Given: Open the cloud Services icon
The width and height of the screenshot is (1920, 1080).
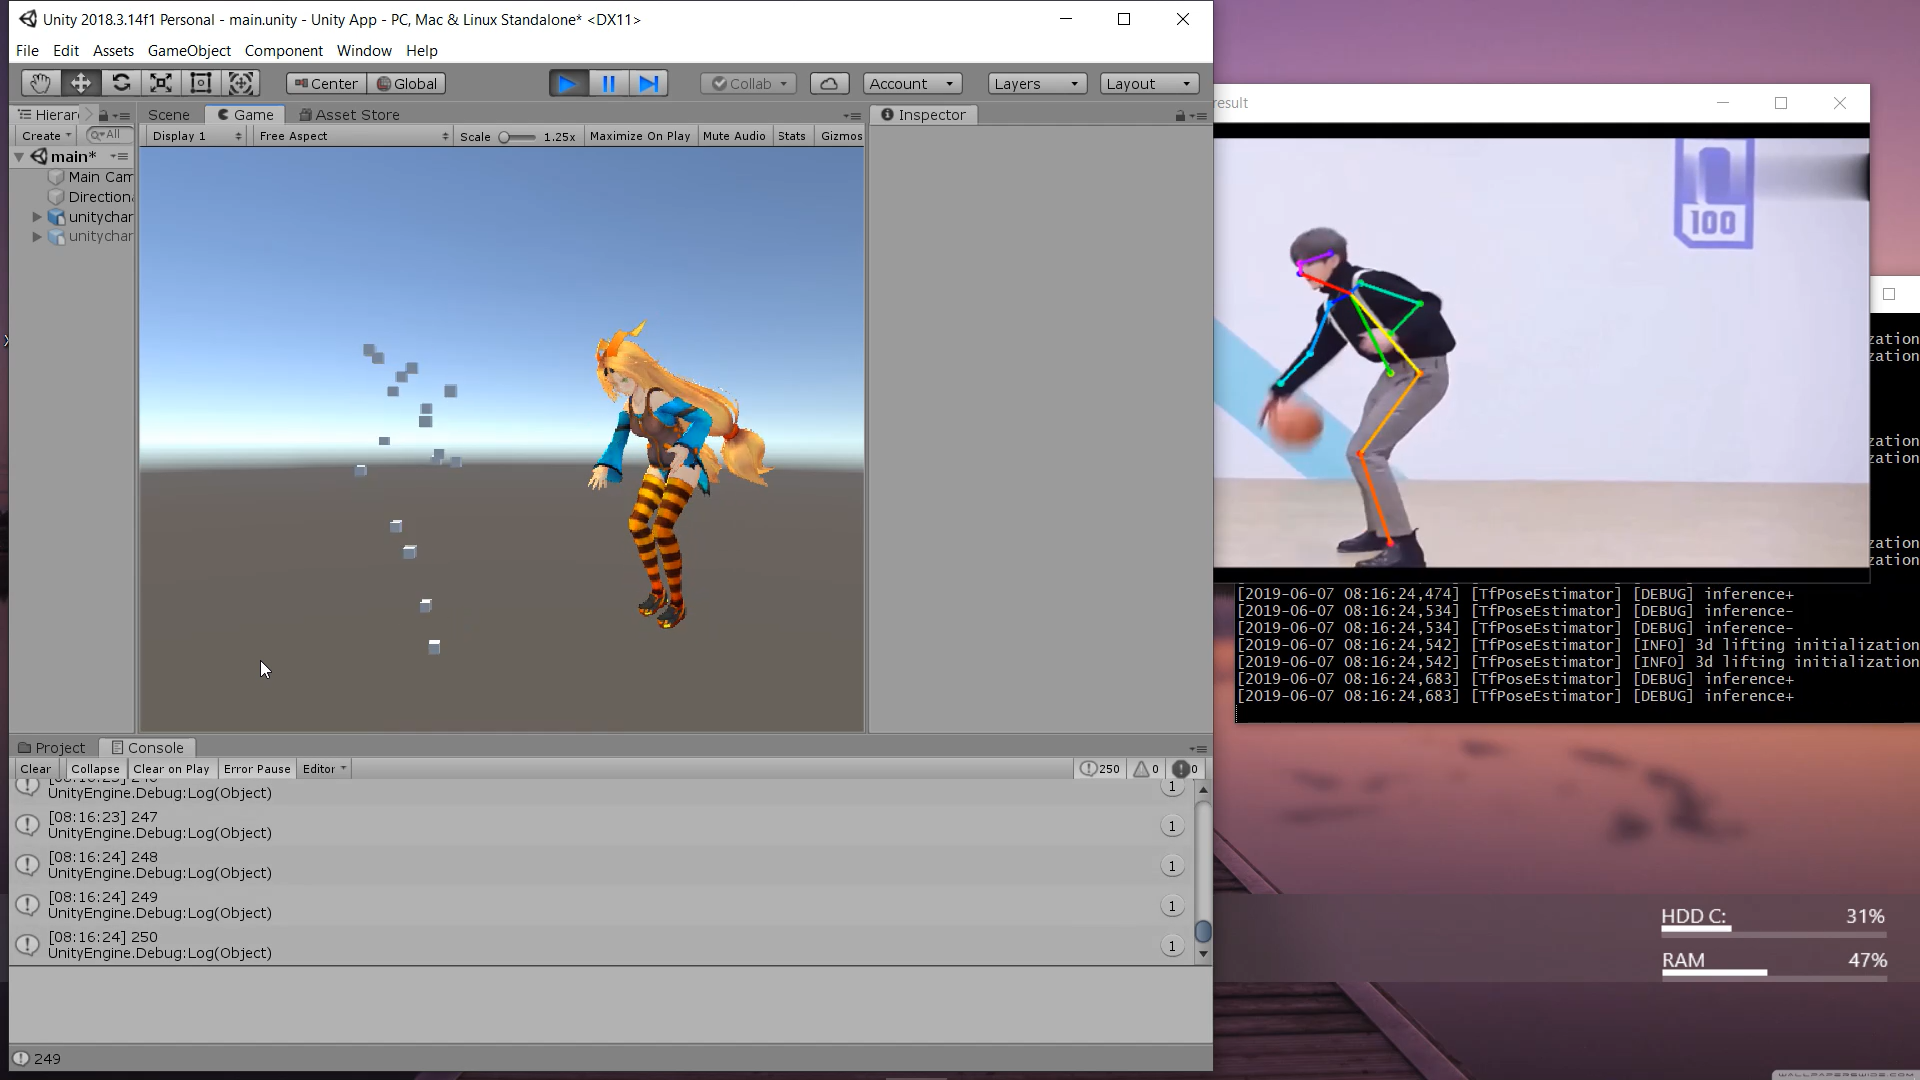Looking at the screenshot, I should click(829, 84).
